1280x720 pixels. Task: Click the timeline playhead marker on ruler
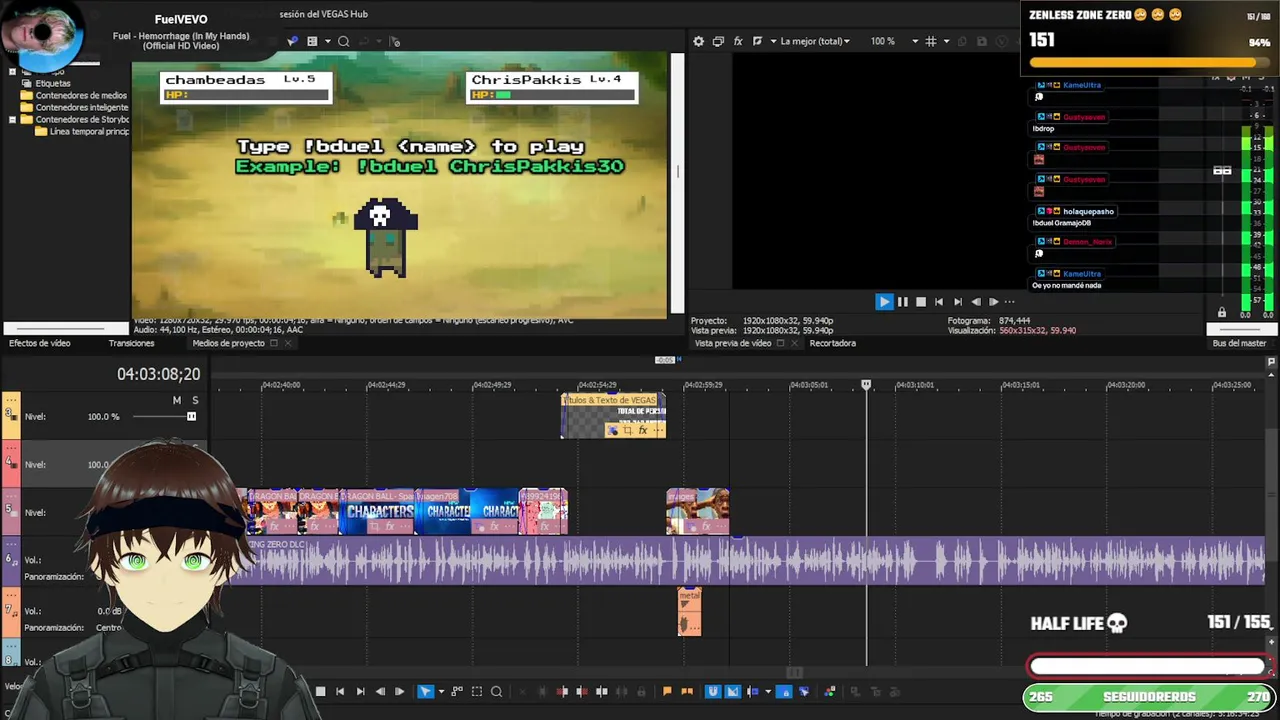[866, 384]
